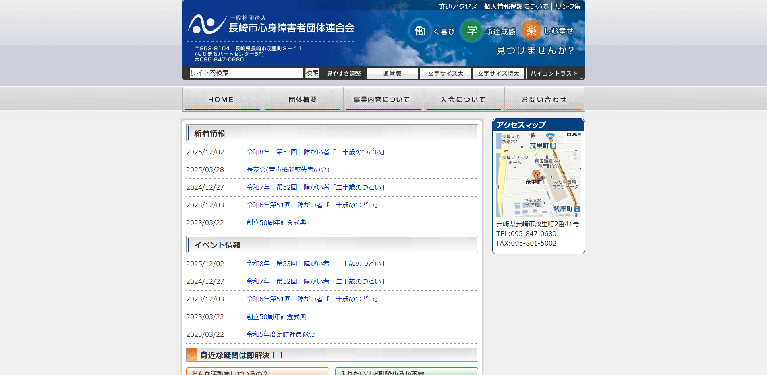Click the blue 働 circle icon

[419, 30]
